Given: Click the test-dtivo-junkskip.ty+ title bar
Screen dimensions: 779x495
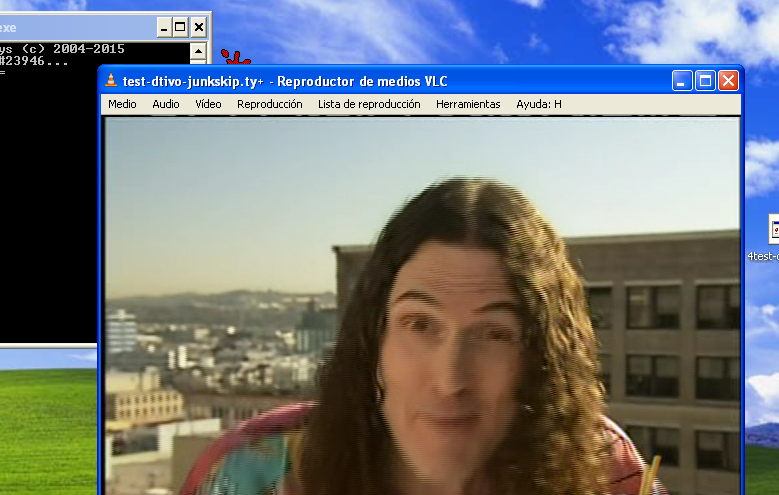Looking at the screenshot, I should pyautogui.click(x=400, y=81).
